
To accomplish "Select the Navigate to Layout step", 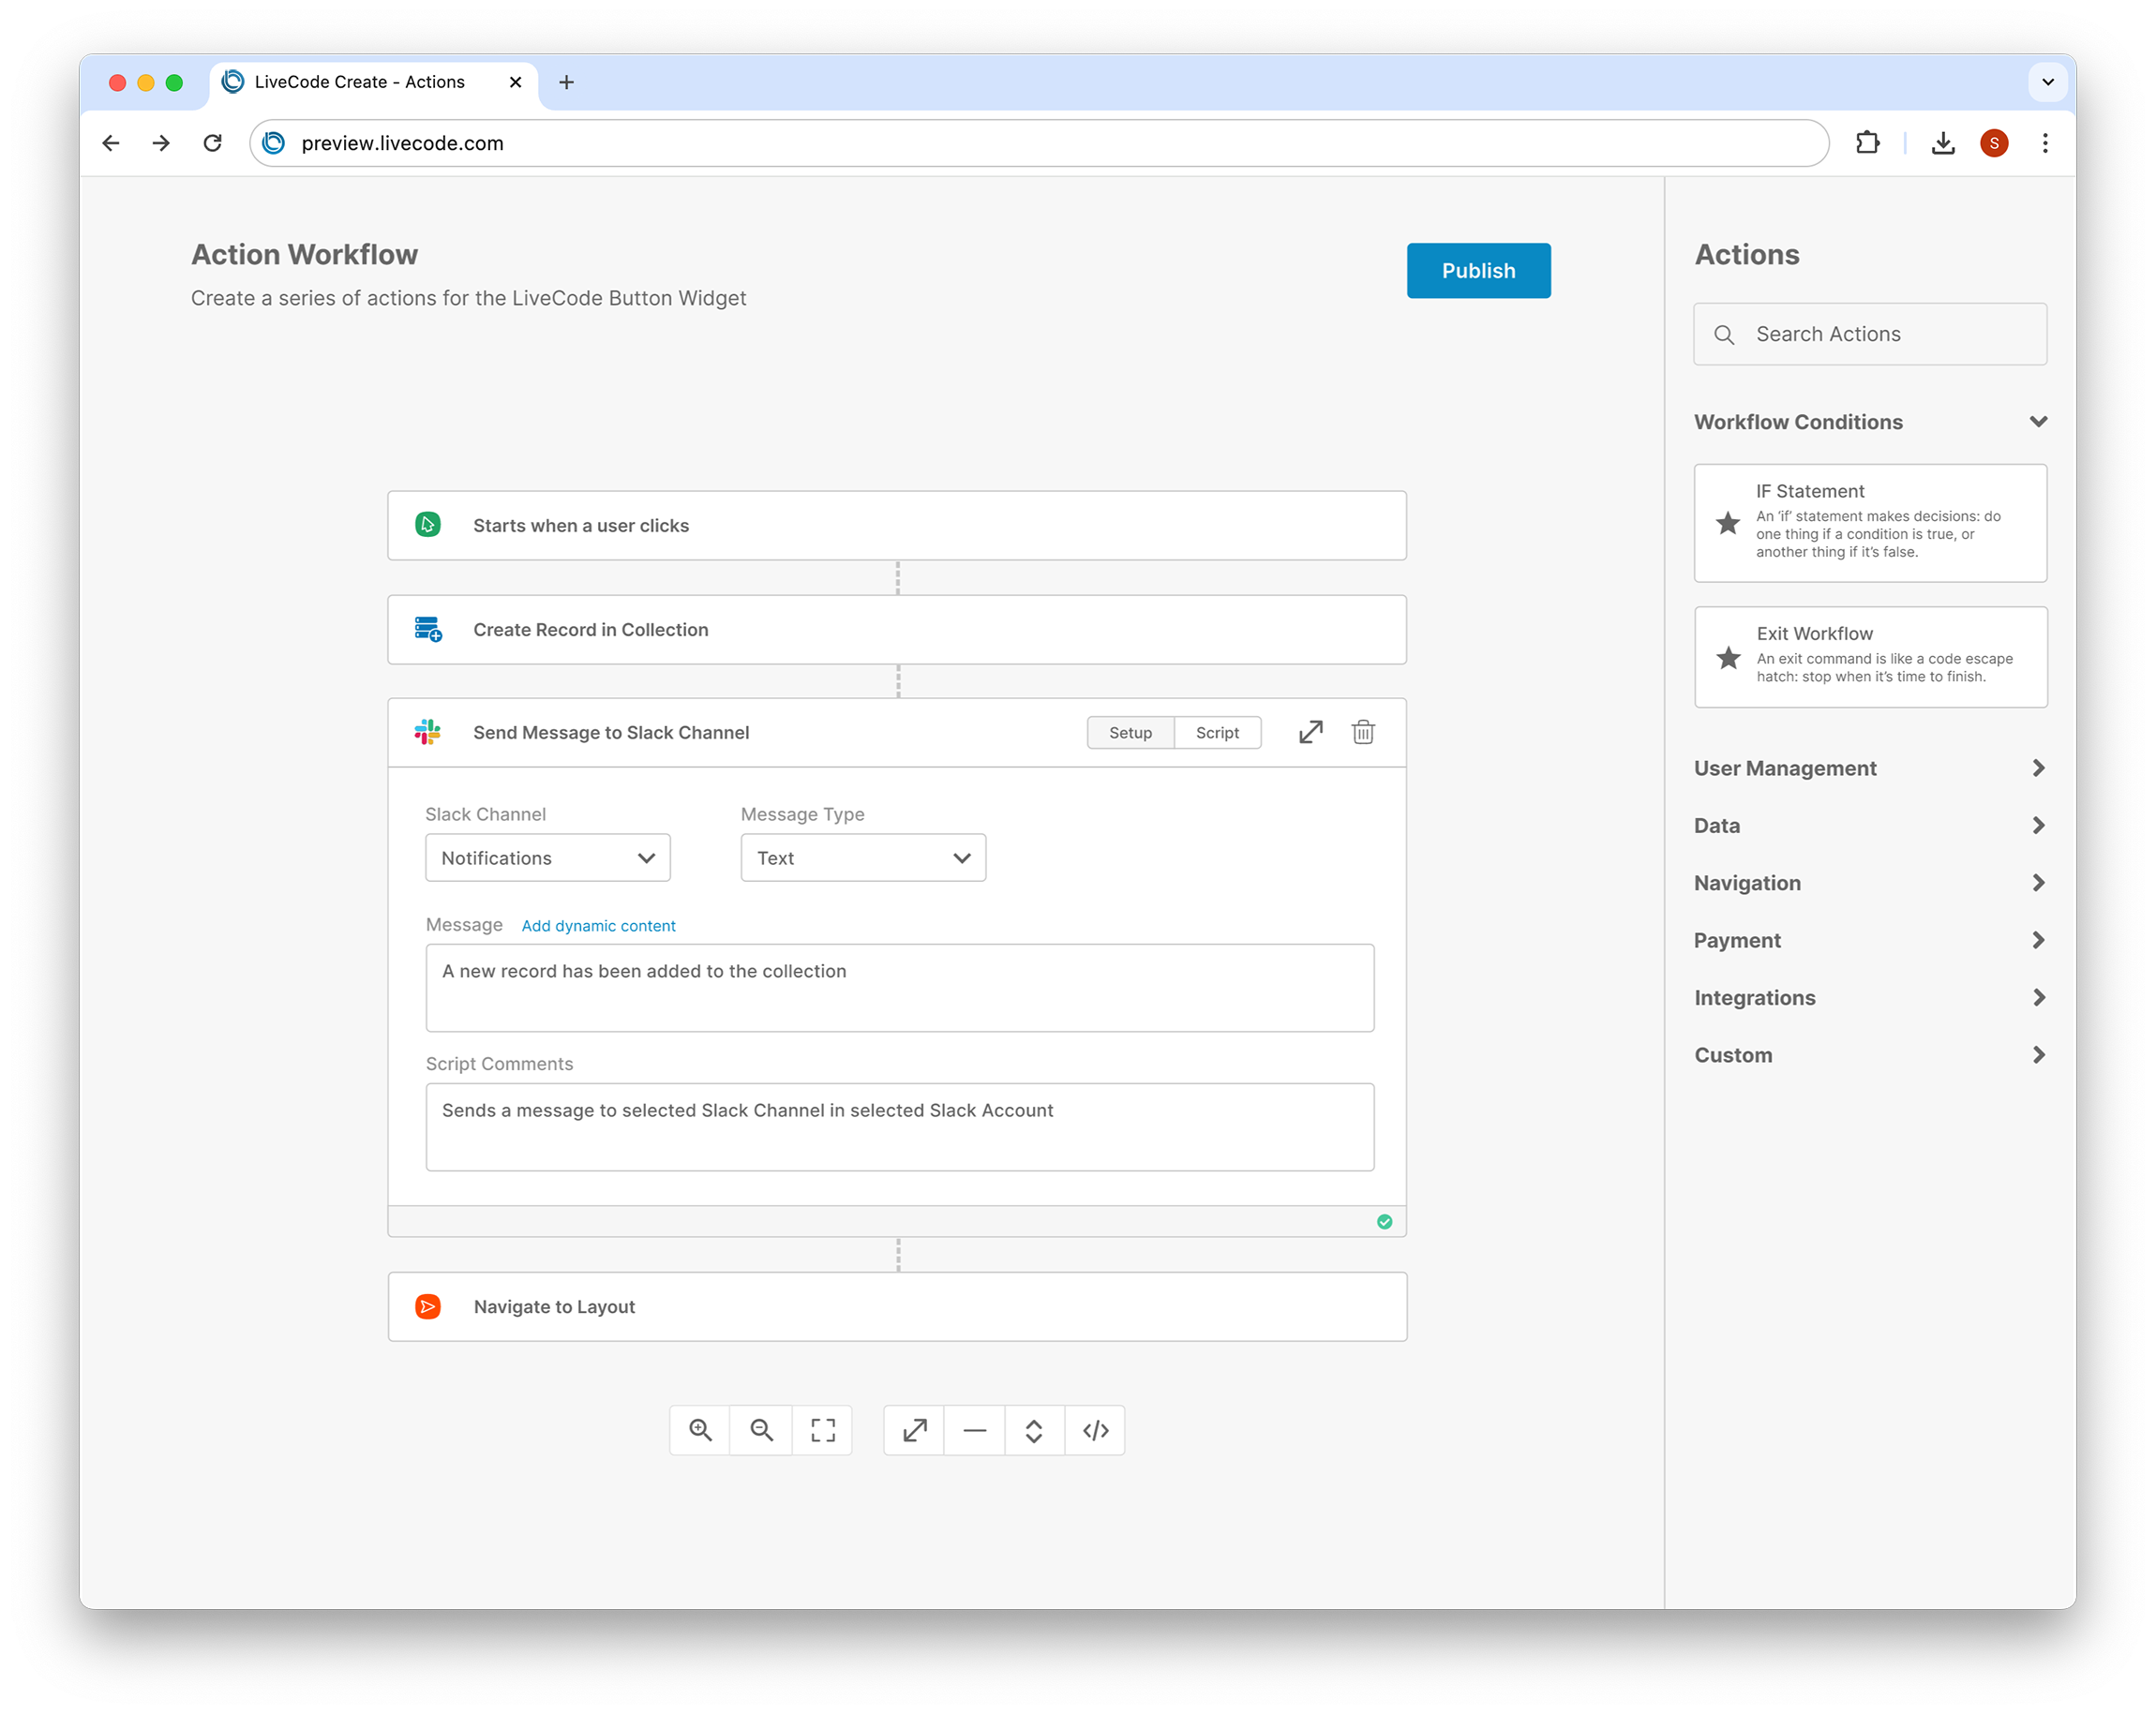I will (896, 1307).
